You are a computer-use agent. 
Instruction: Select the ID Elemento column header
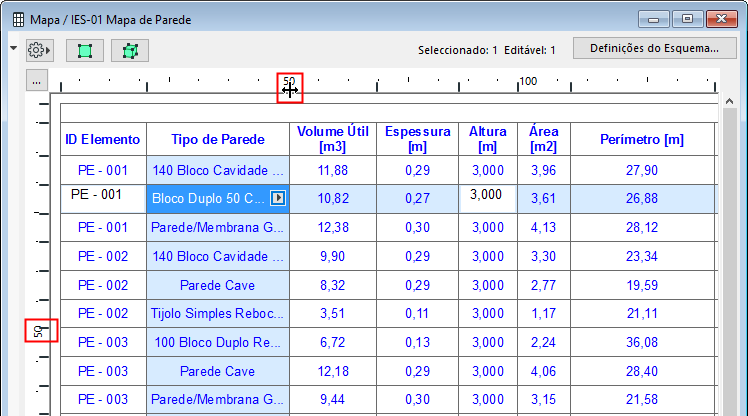coord(103,139)
